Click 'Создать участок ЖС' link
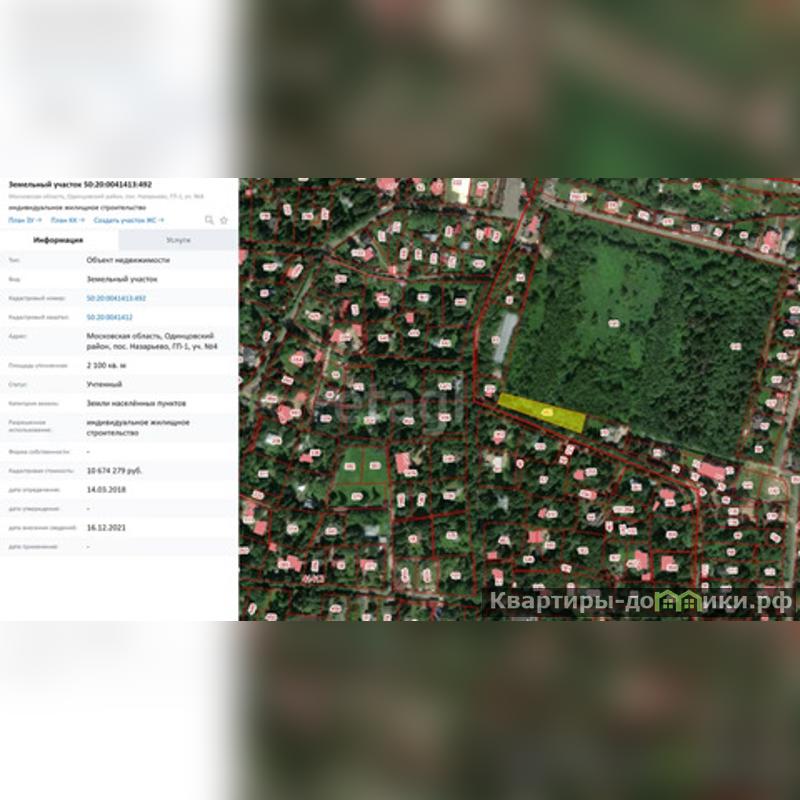The height and width of the screenshot is (800, 800). (128, 219)
